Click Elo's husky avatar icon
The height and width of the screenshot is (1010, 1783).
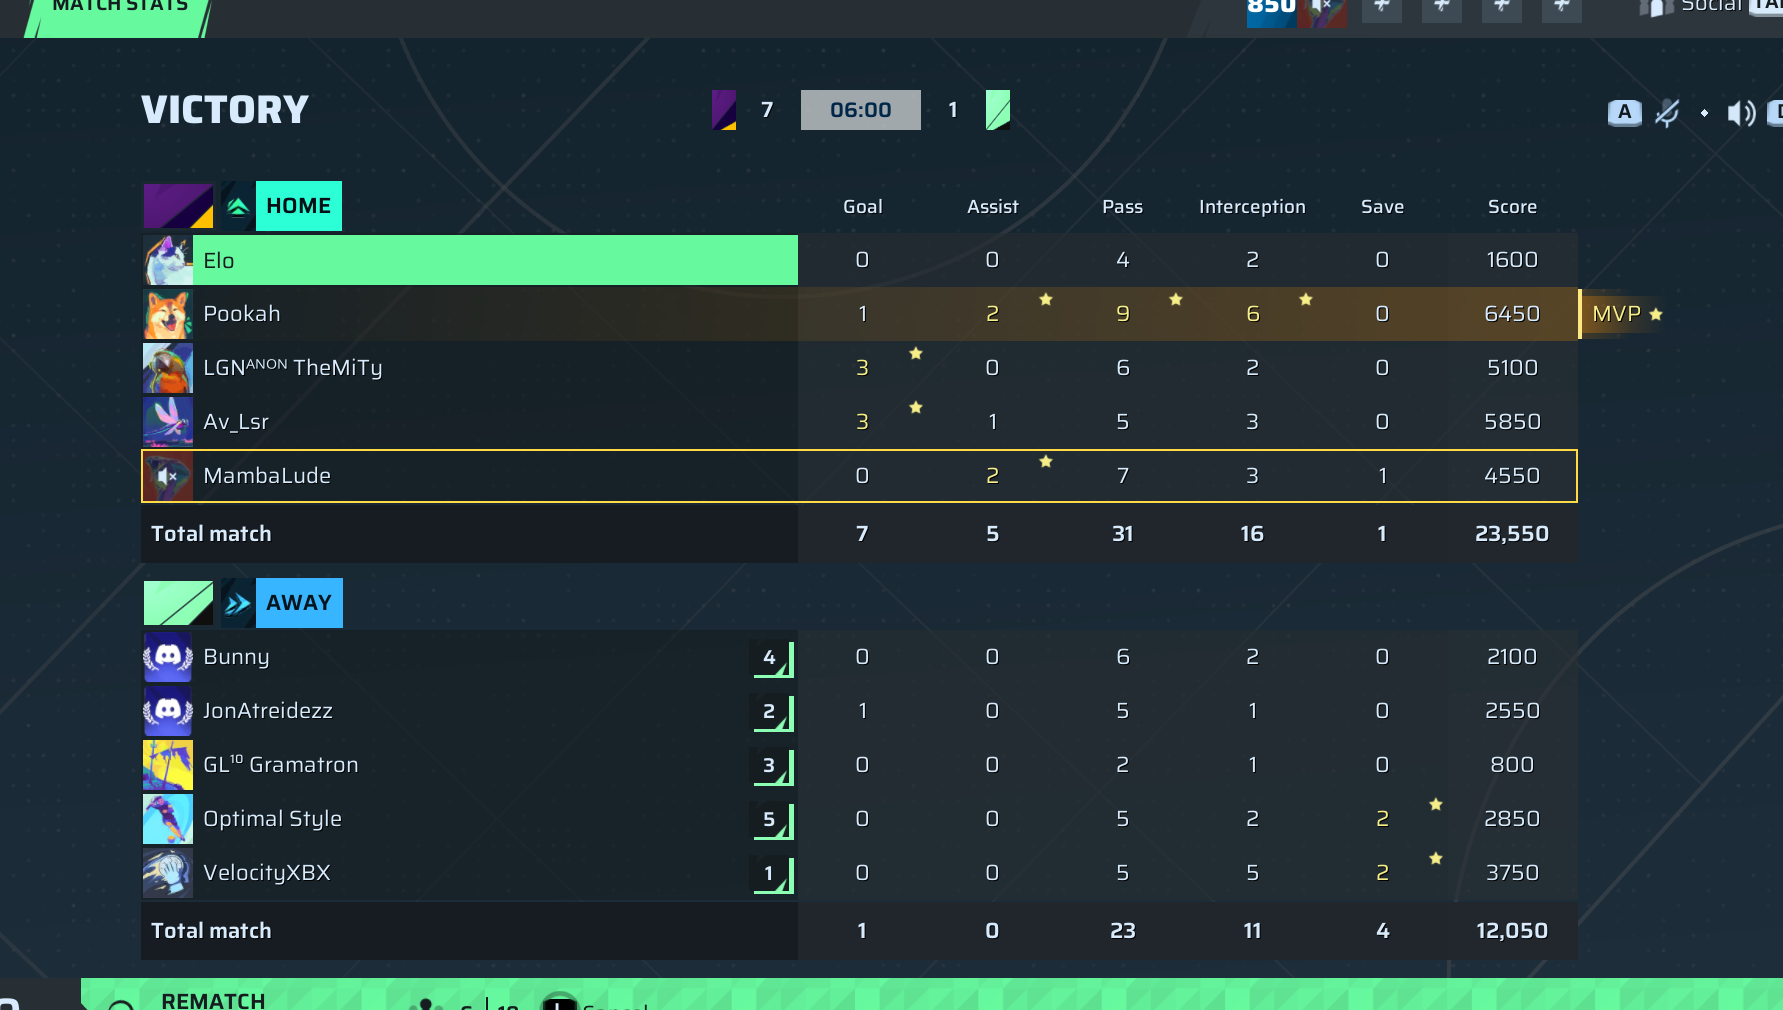pyautogui.click(x=168, y=260)
